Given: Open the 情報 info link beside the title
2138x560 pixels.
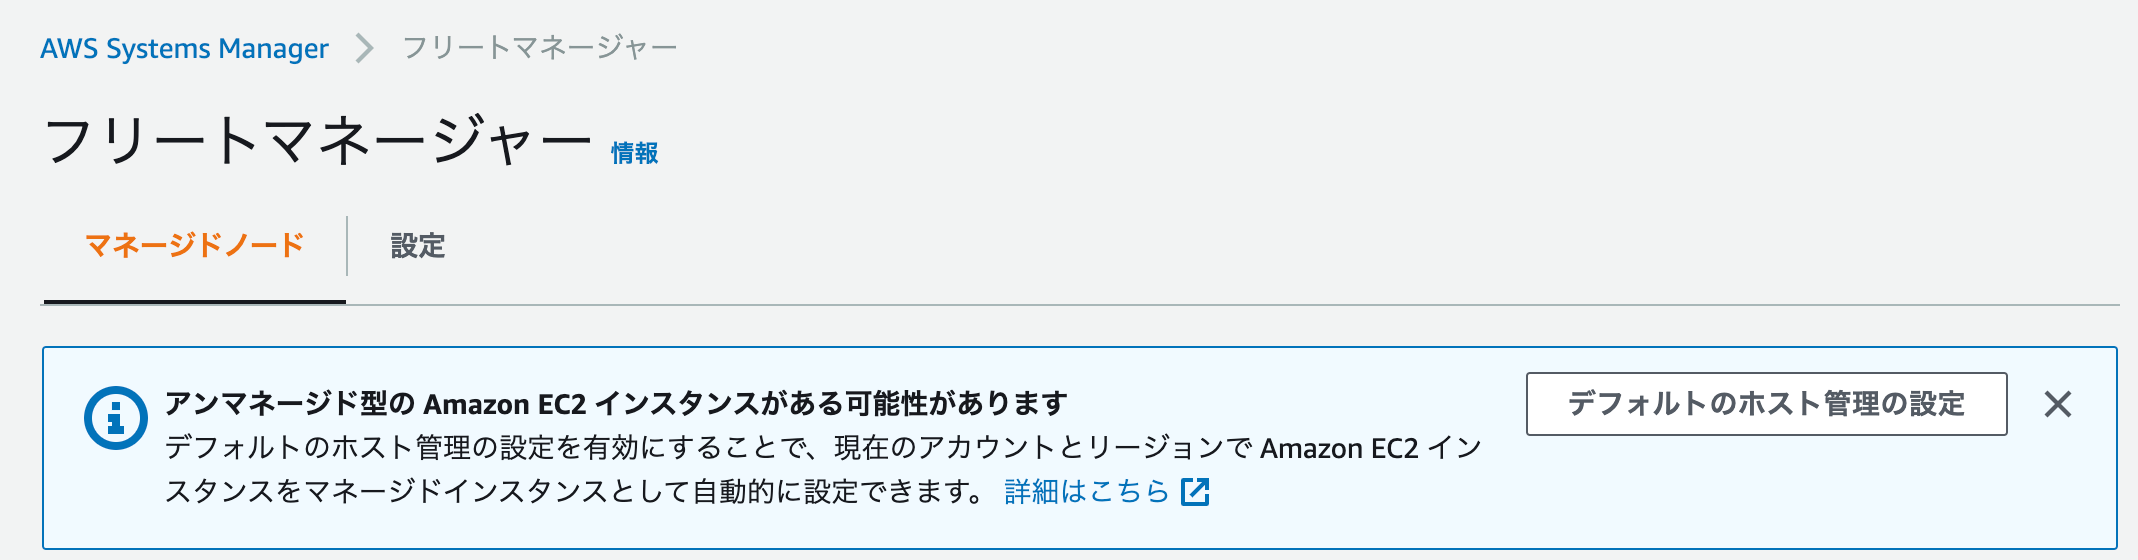Looking at the screenshot, I should pyautogui.click(x=634, y=153).
